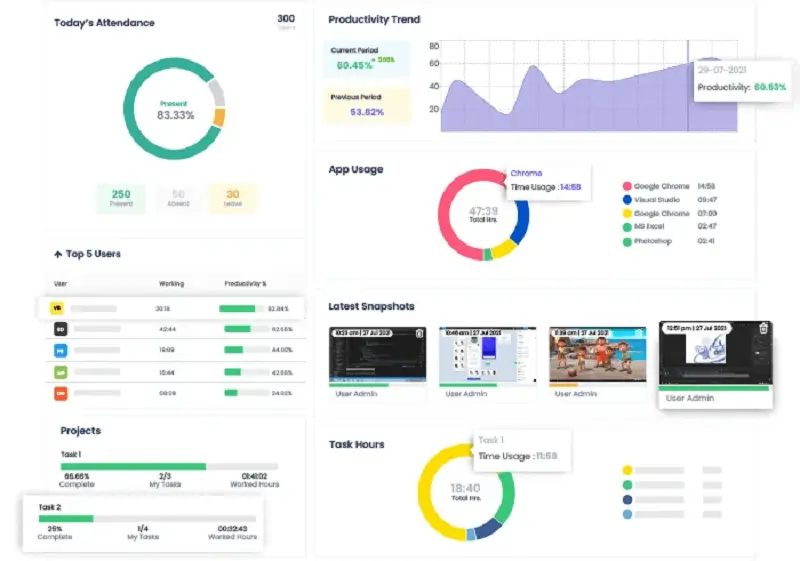The width and height of the screenshot is (800, 561).
Task: Click the green user avatar in the fourth row
Action: pos(61,372)
